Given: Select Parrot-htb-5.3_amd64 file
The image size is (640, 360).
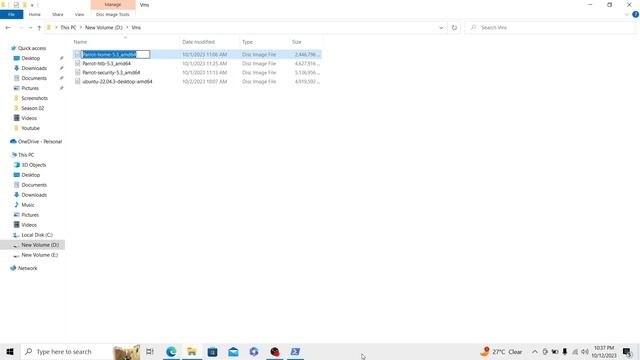Looking at the screenshot, I should pos(107,63).
